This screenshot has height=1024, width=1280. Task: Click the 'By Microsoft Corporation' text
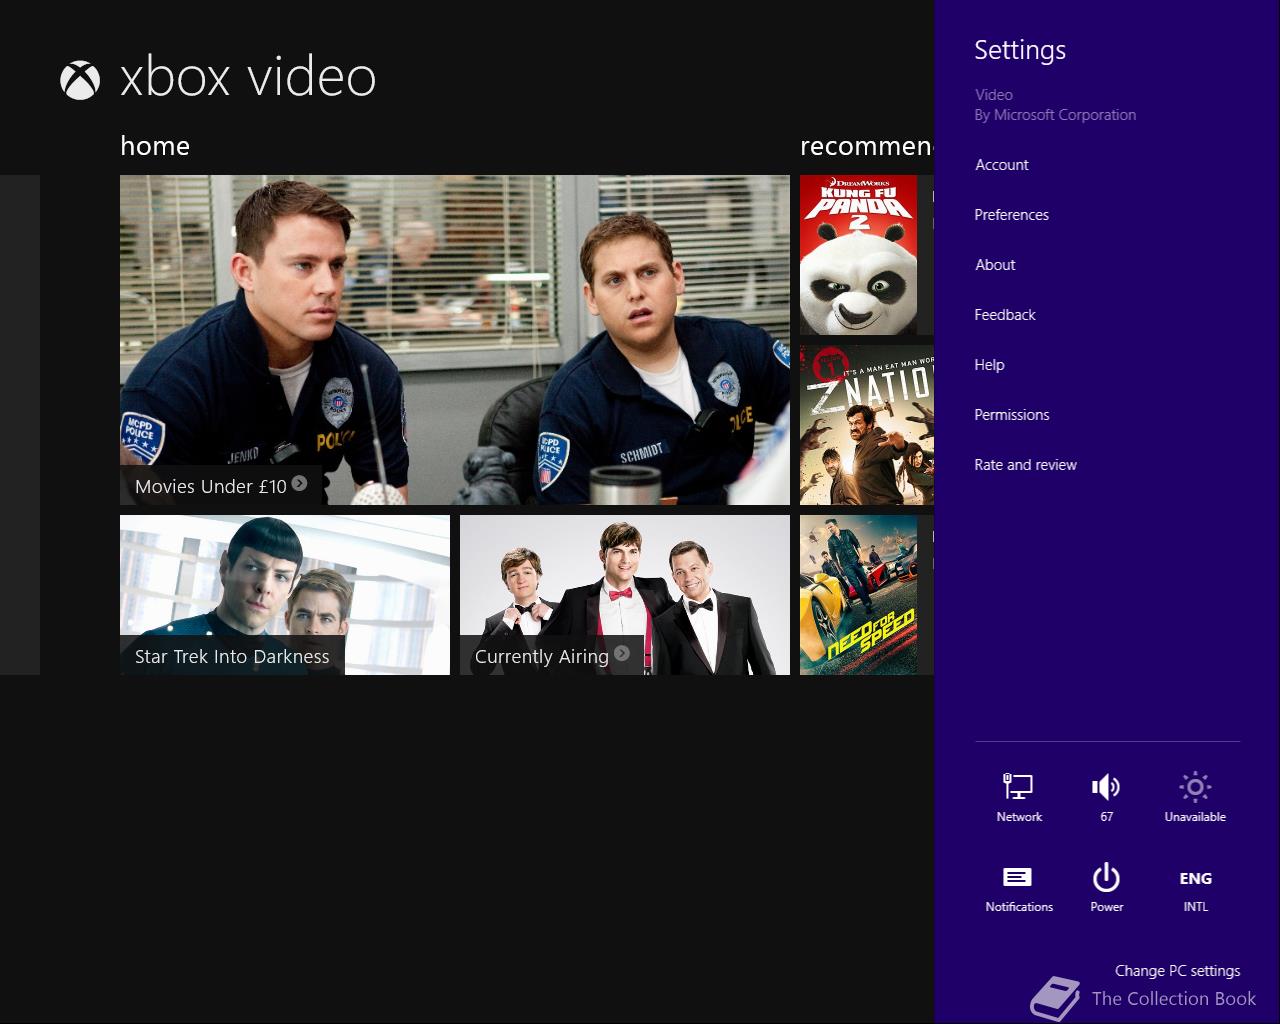coord(1055,115)
